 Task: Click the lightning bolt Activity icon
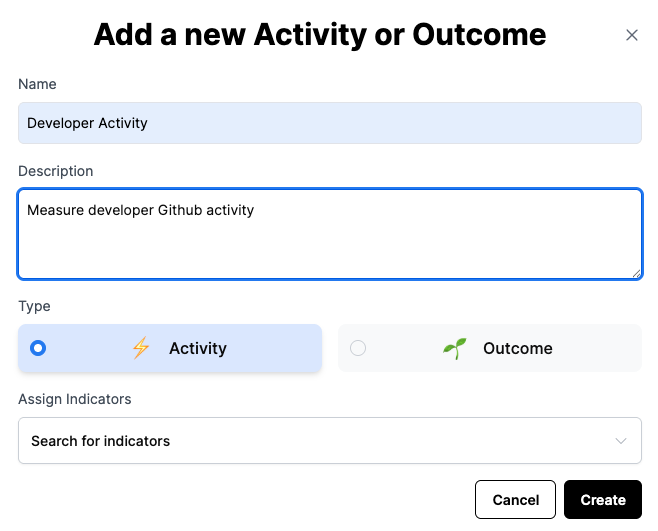point(141,348)
